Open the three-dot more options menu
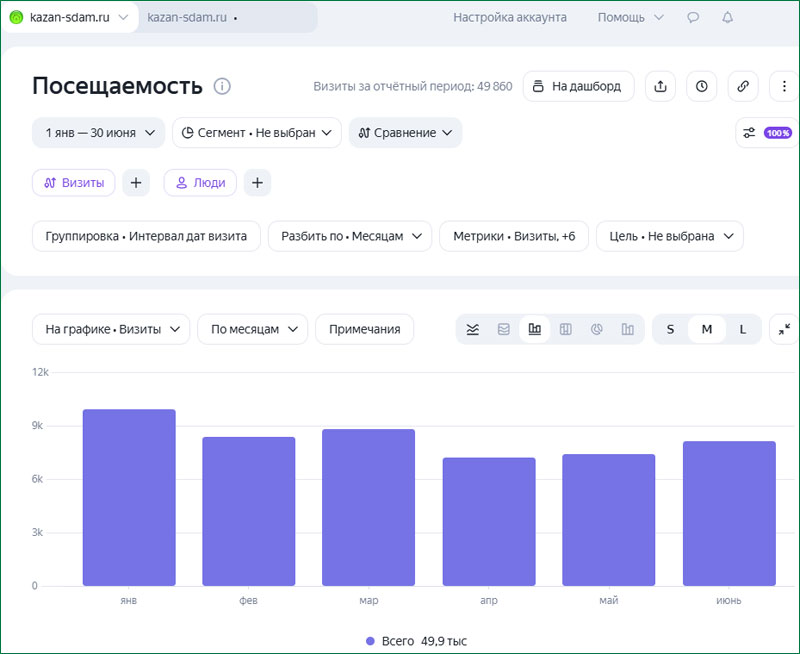The height and width of the screenshot is (654, 800). [784, 86]
